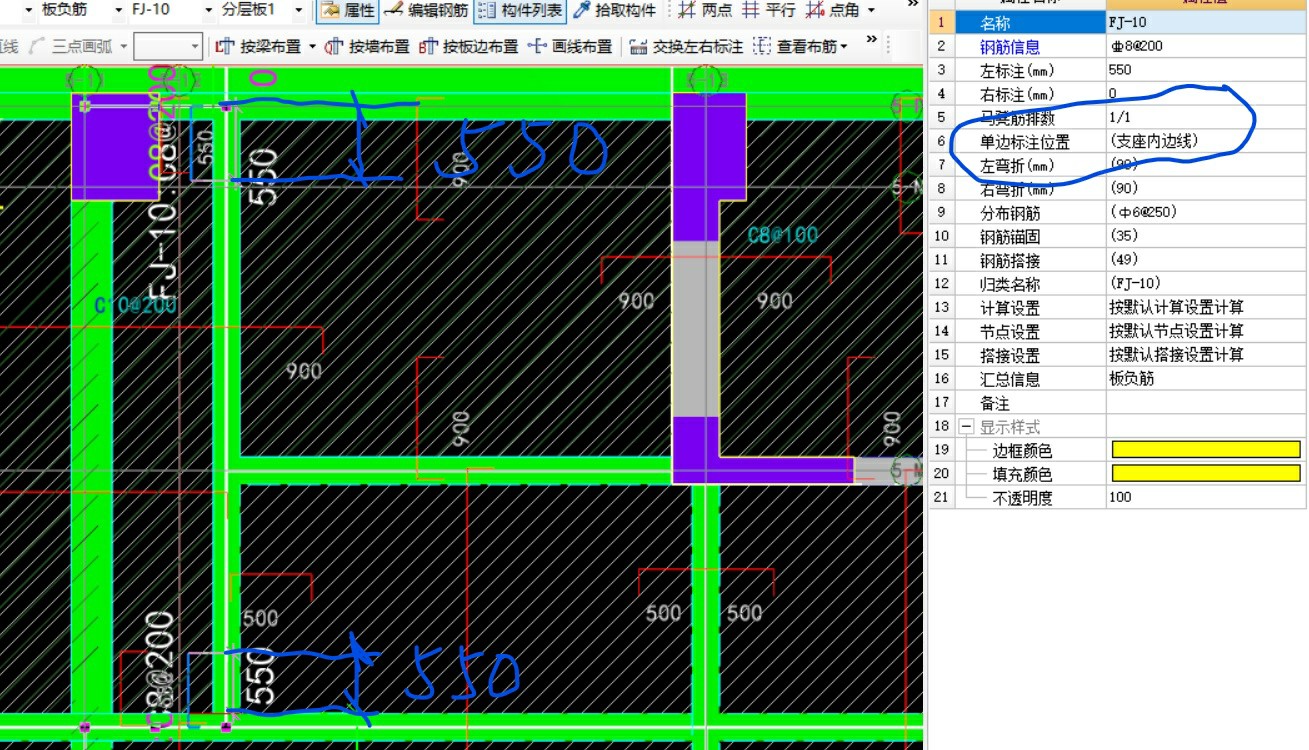
Task: Click the 钢筋锚固 value (35)
Action: (x=1206, y=236)
